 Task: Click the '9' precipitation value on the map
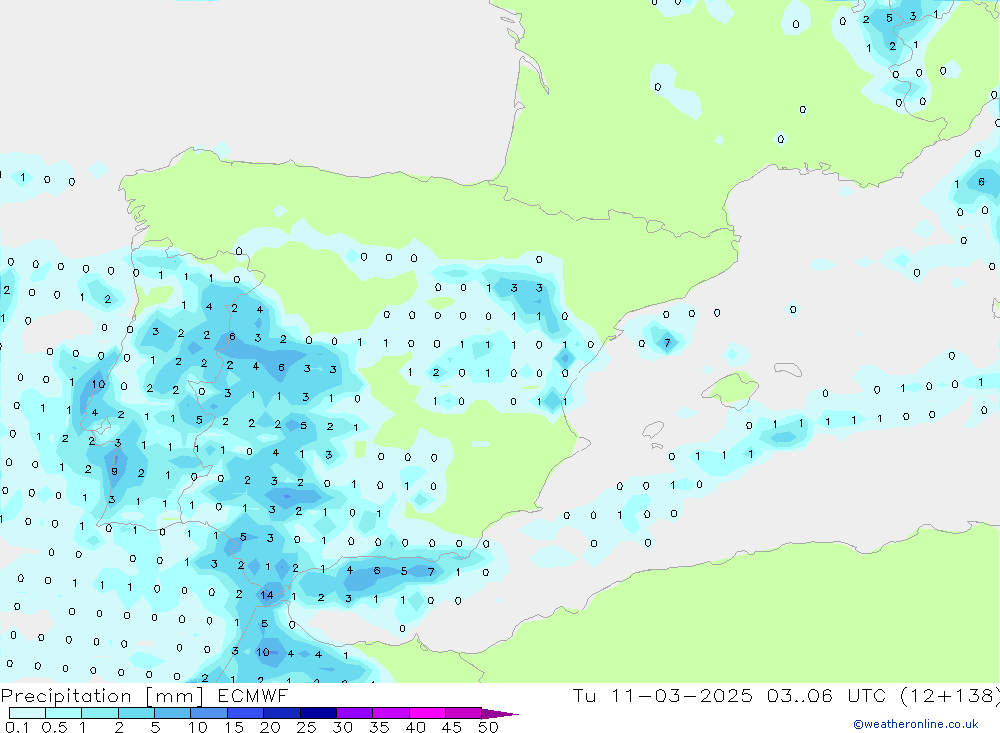tap(114, 471)
